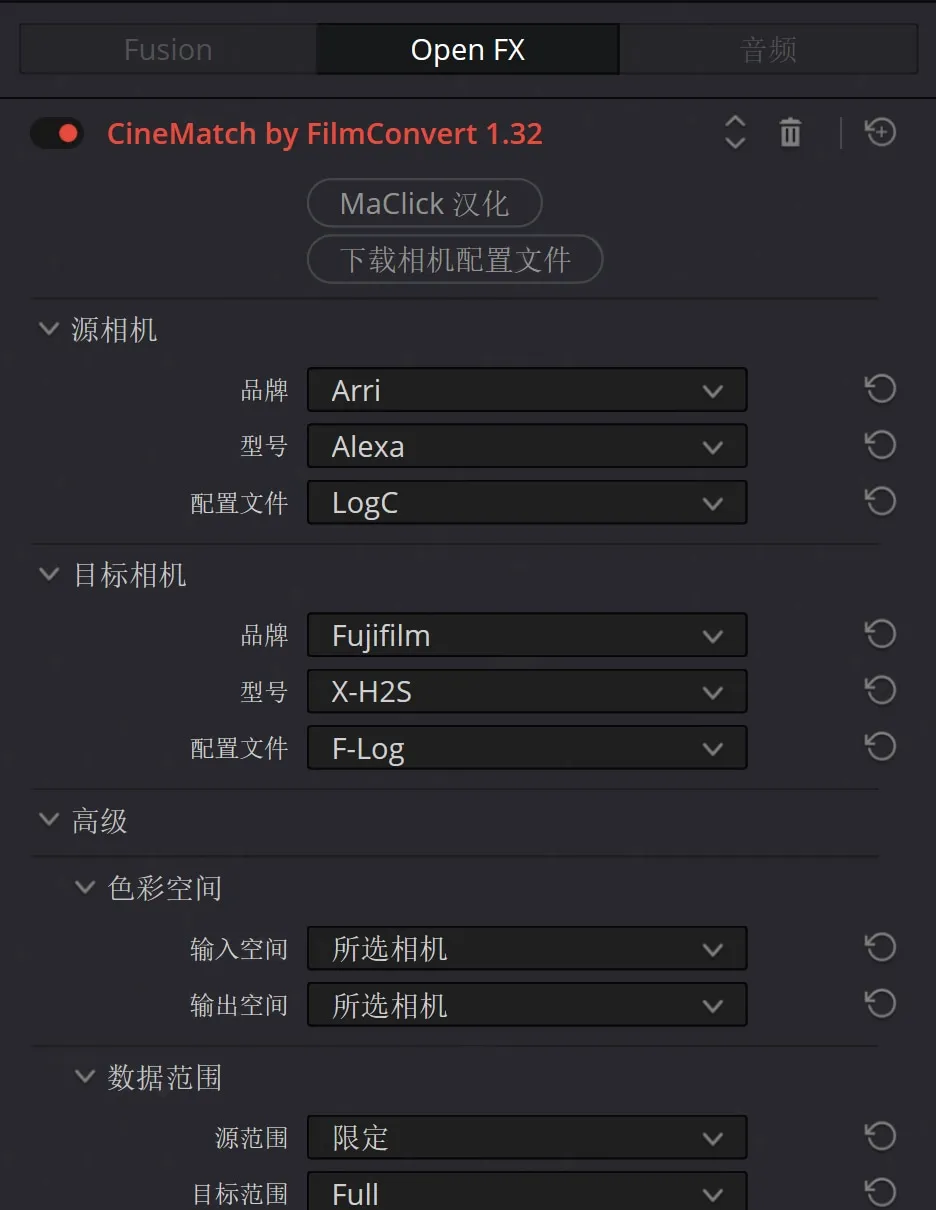Open the X-H2S model dropdown

pyautogui.click(x=526, y=691)
